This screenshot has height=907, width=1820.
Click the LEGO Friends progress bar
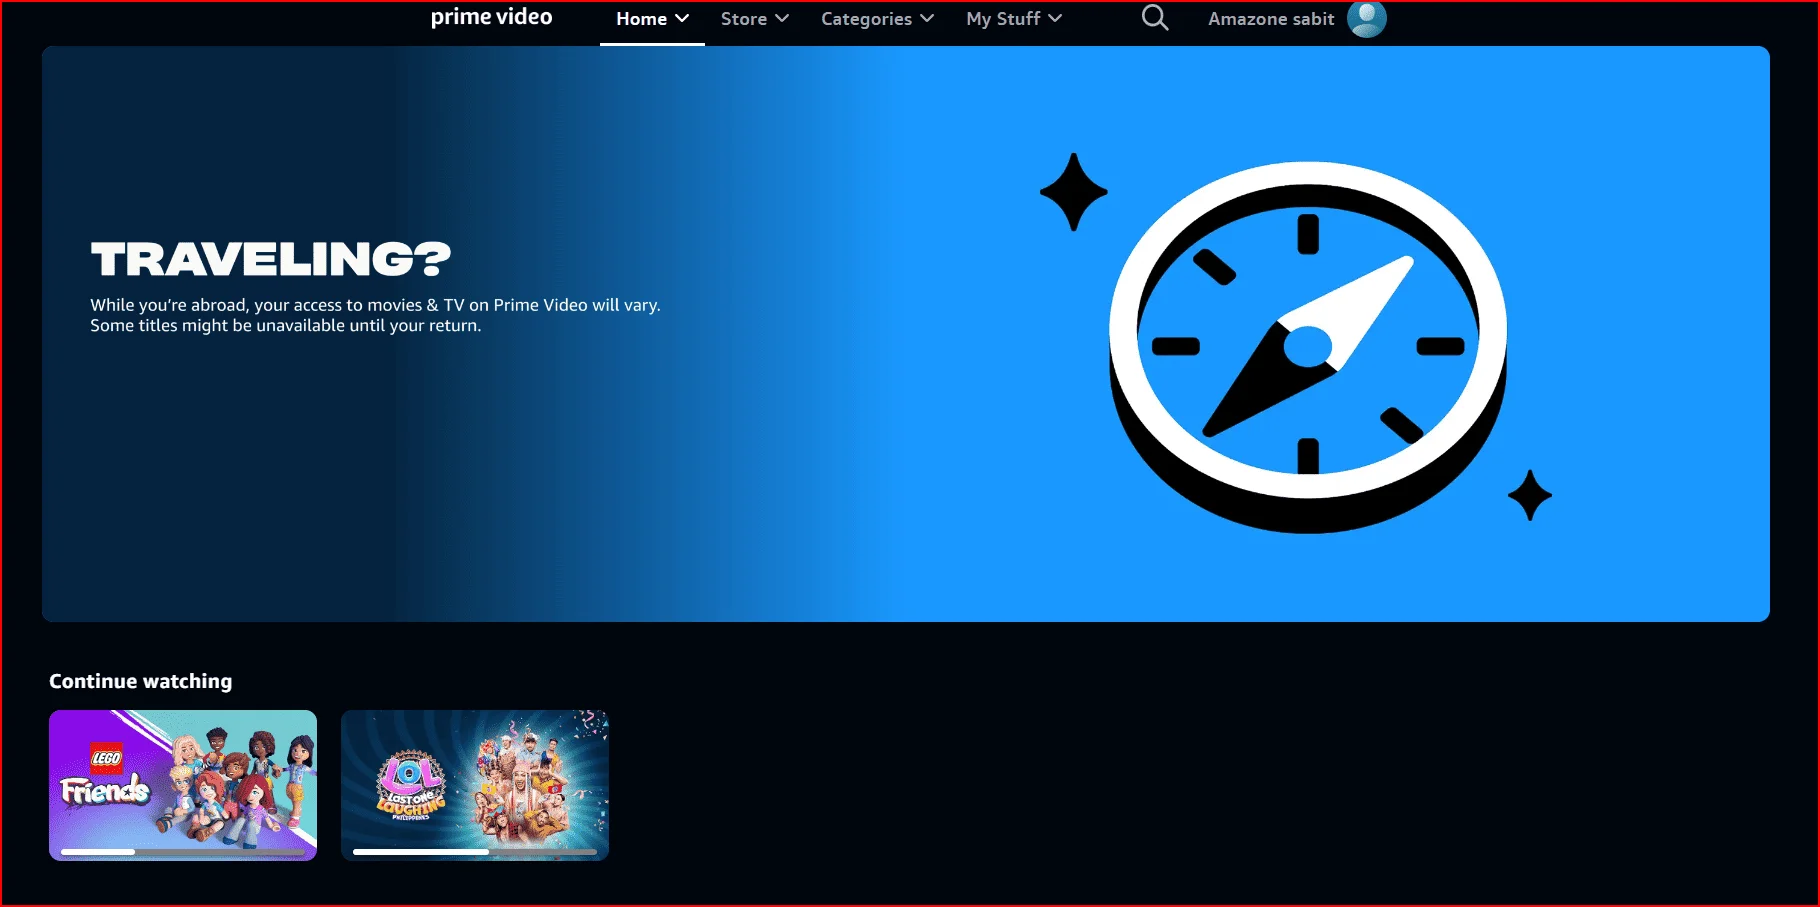[x=183, y=852]
